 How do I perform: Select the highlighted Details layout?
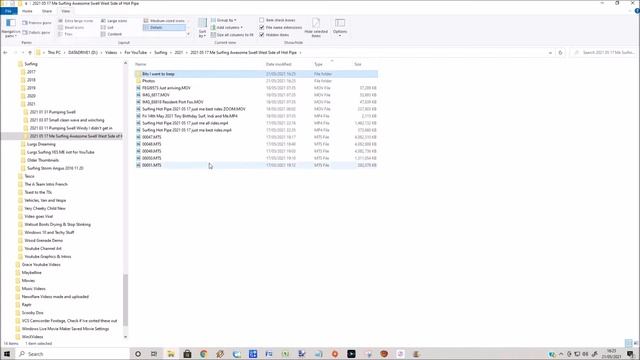(164, 27)
